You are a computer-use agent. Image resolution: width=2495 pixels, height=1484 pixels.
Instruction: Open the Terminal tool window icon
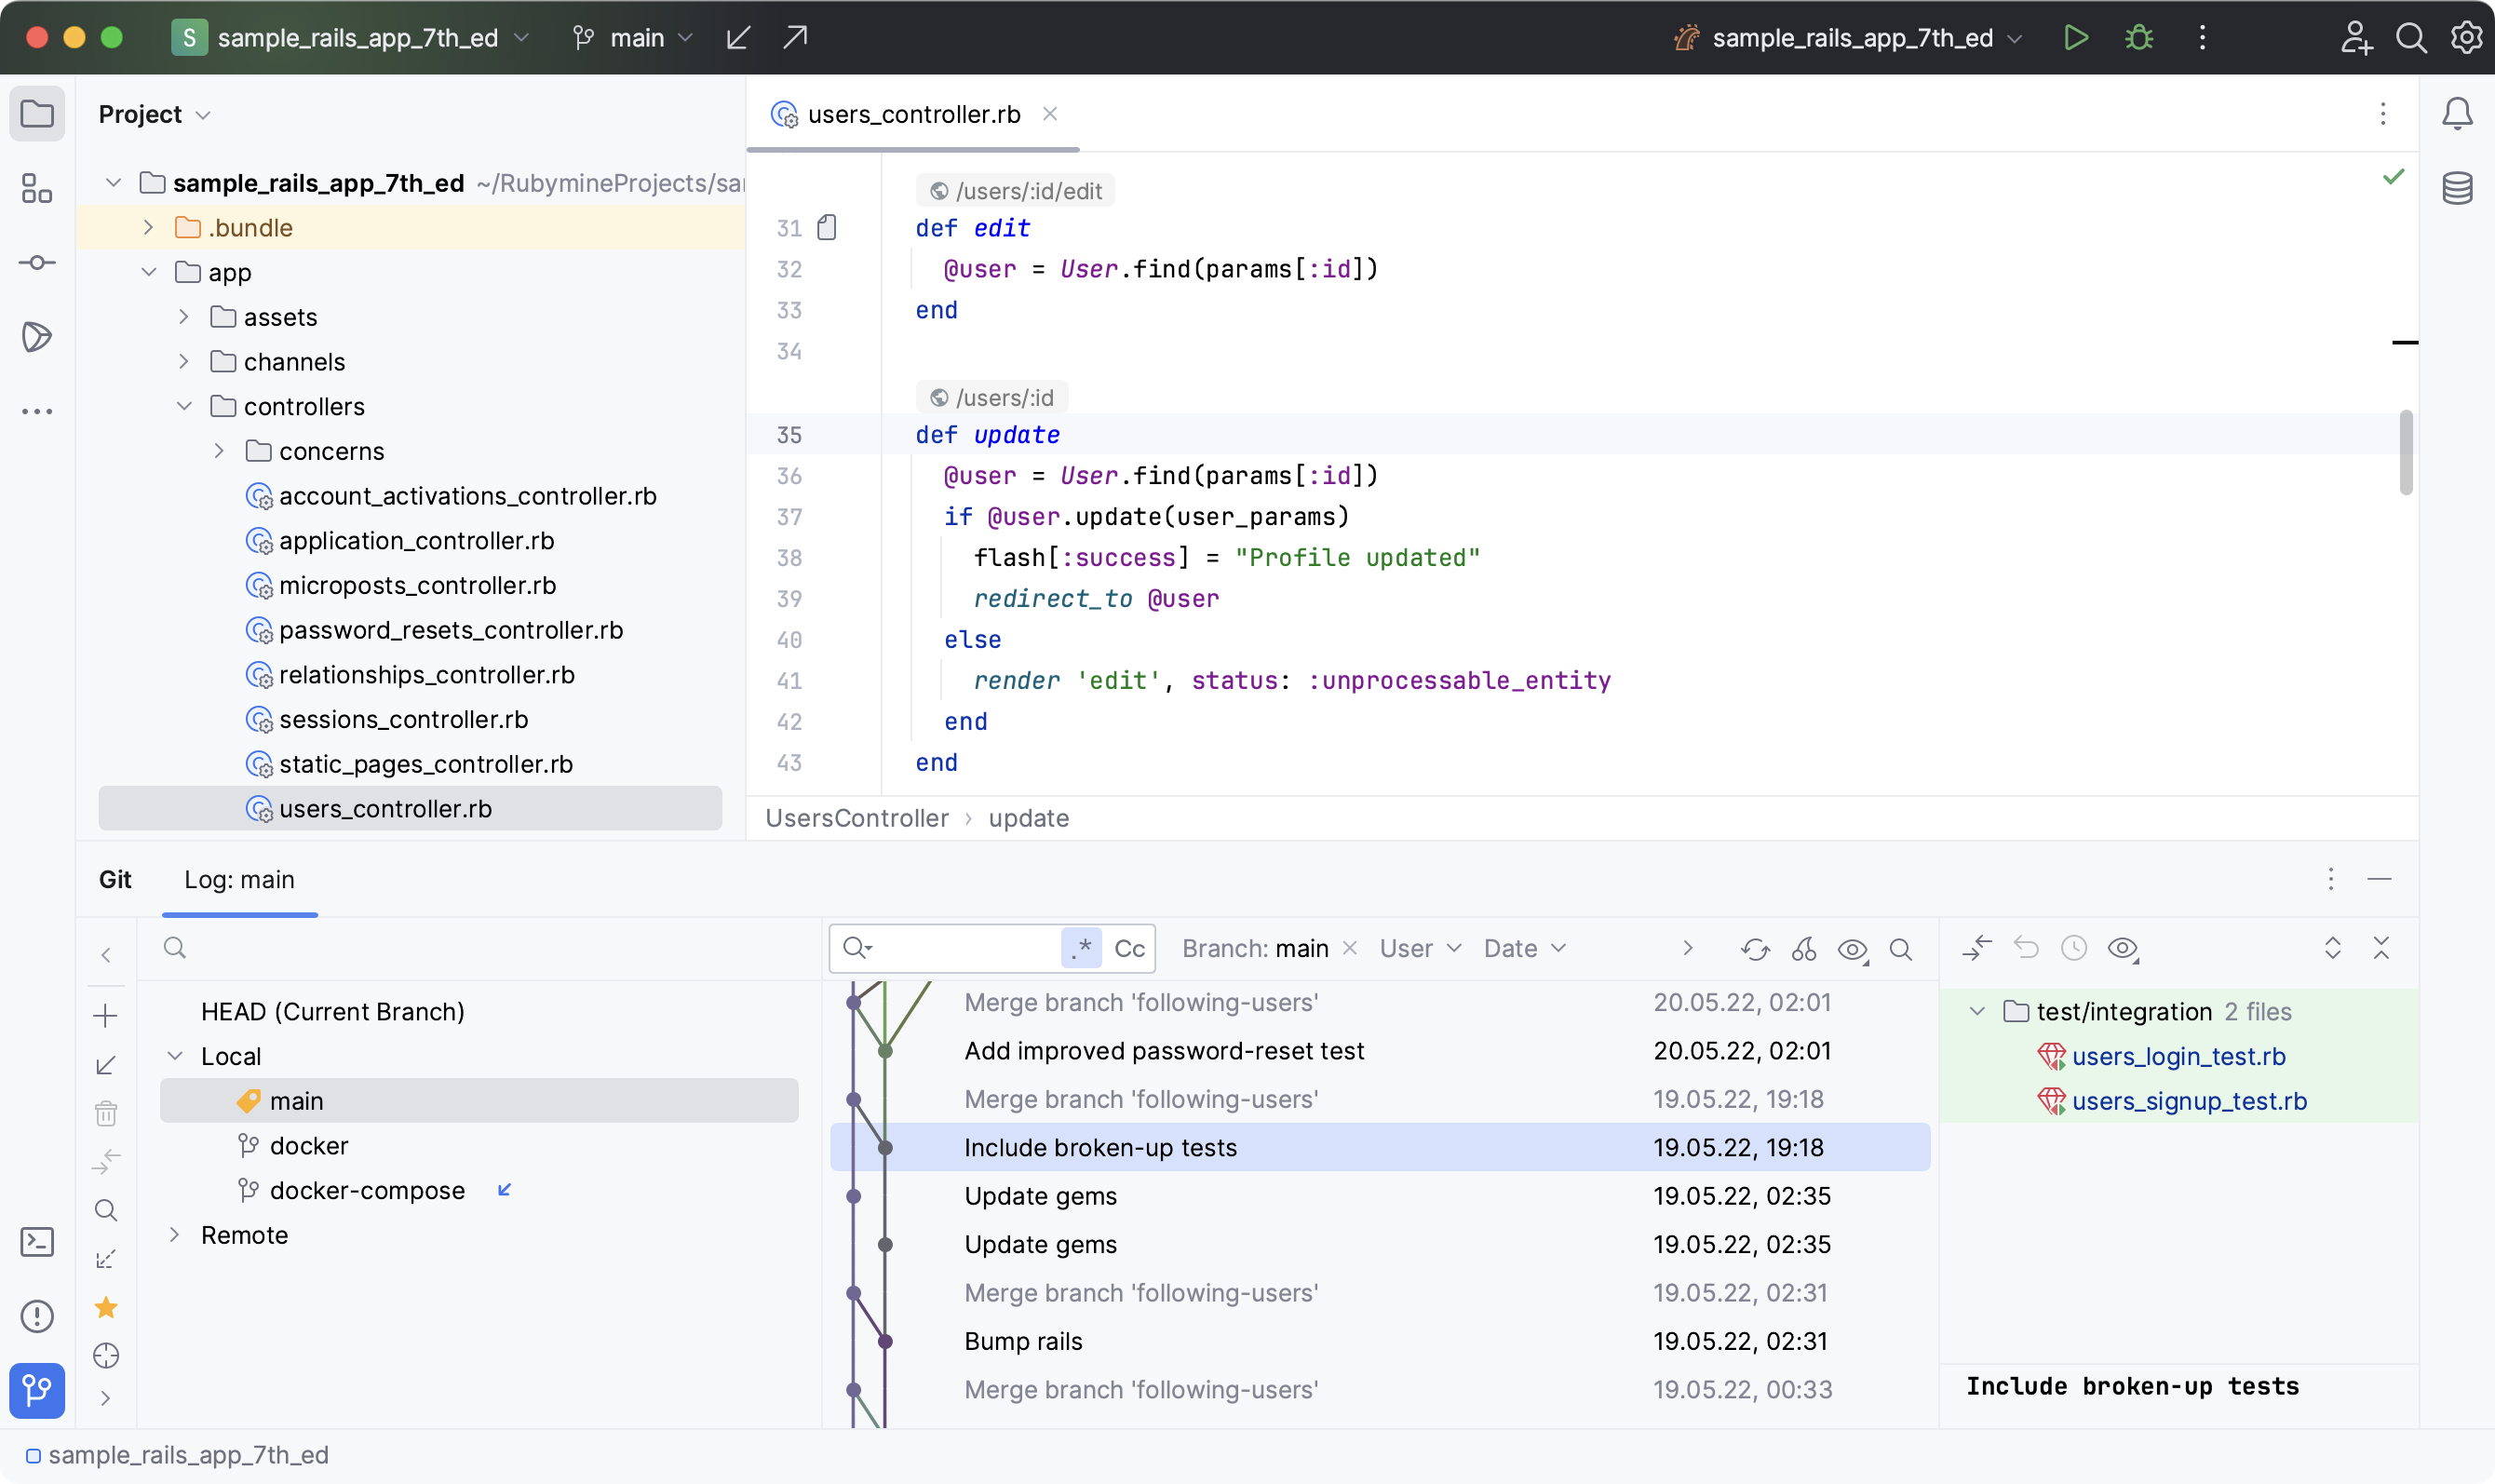[37, 1241]
